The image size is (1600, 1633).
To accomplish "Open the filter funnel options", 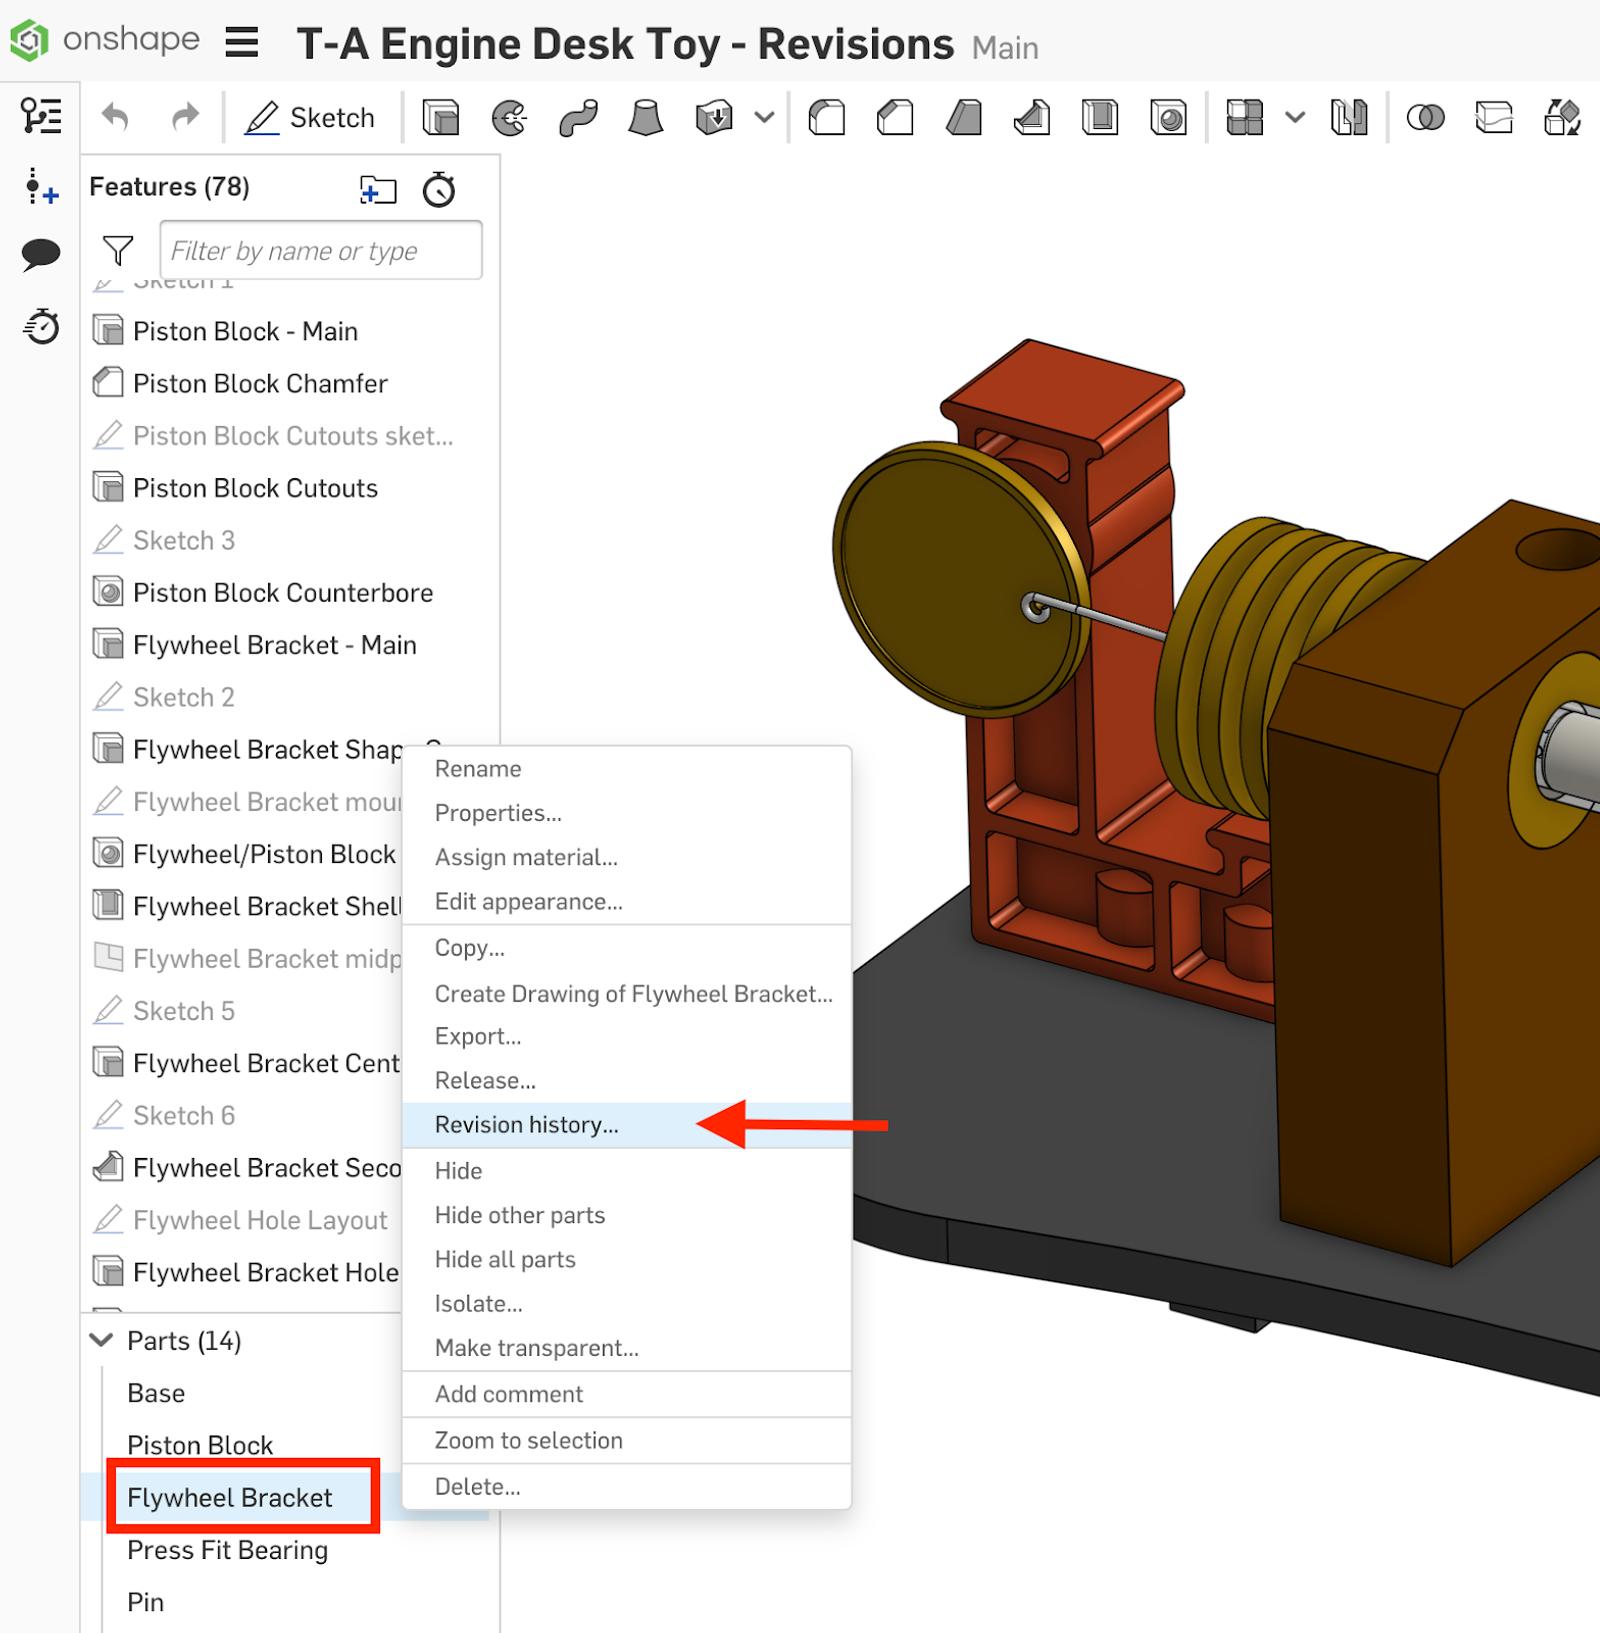I will pyautogui.click(x=118, y=250).
